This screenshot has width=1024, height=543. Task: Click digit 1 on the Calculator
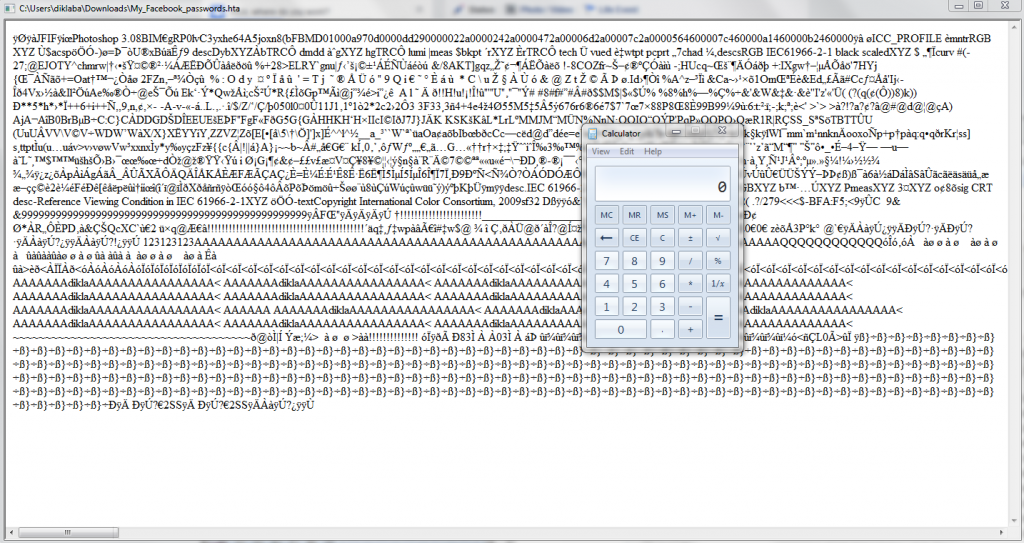(606, 306)
